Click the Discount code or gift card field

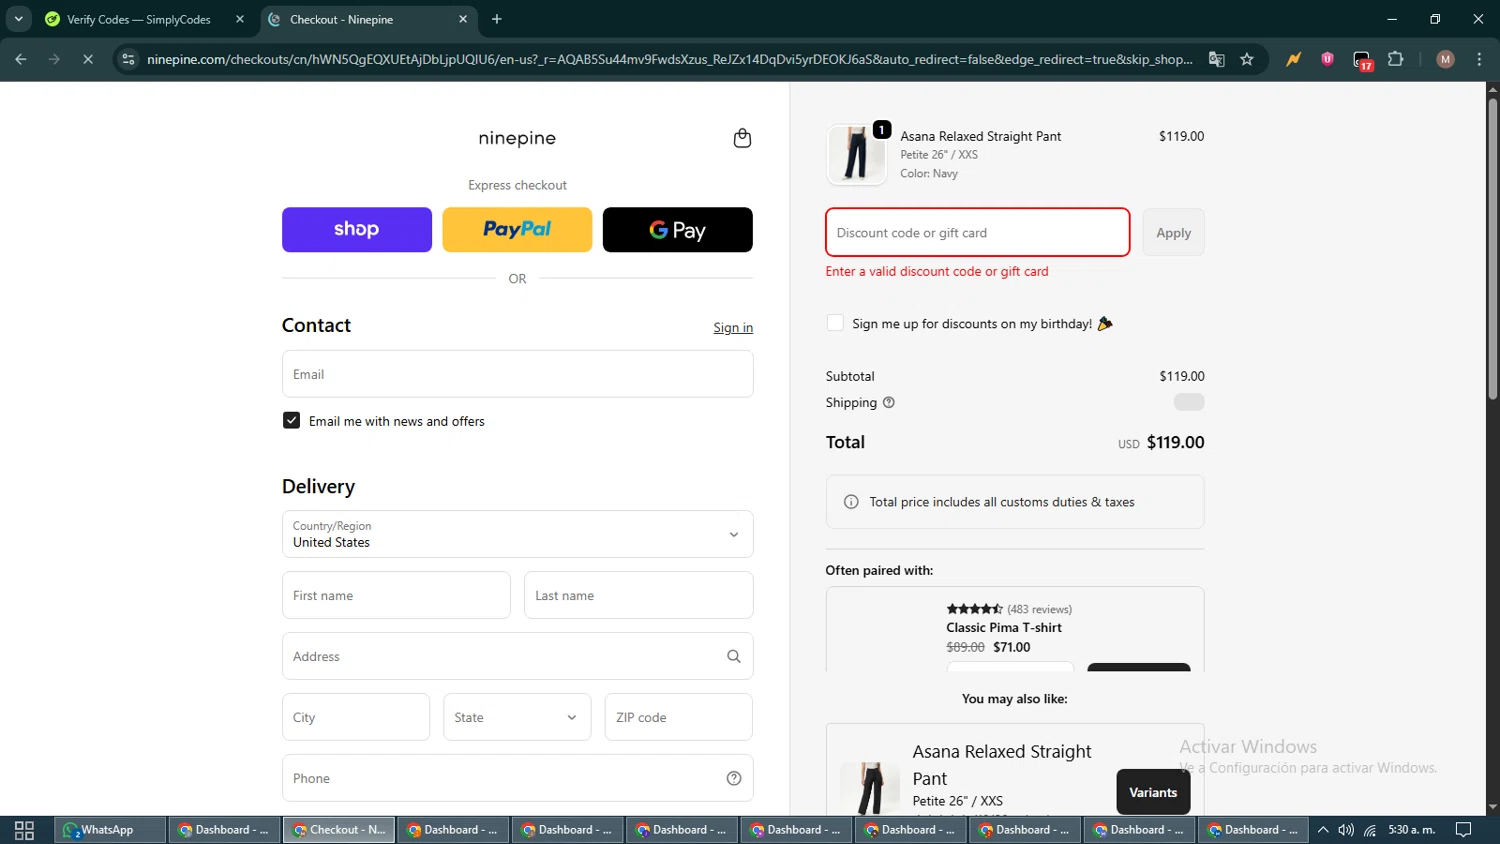977,232
